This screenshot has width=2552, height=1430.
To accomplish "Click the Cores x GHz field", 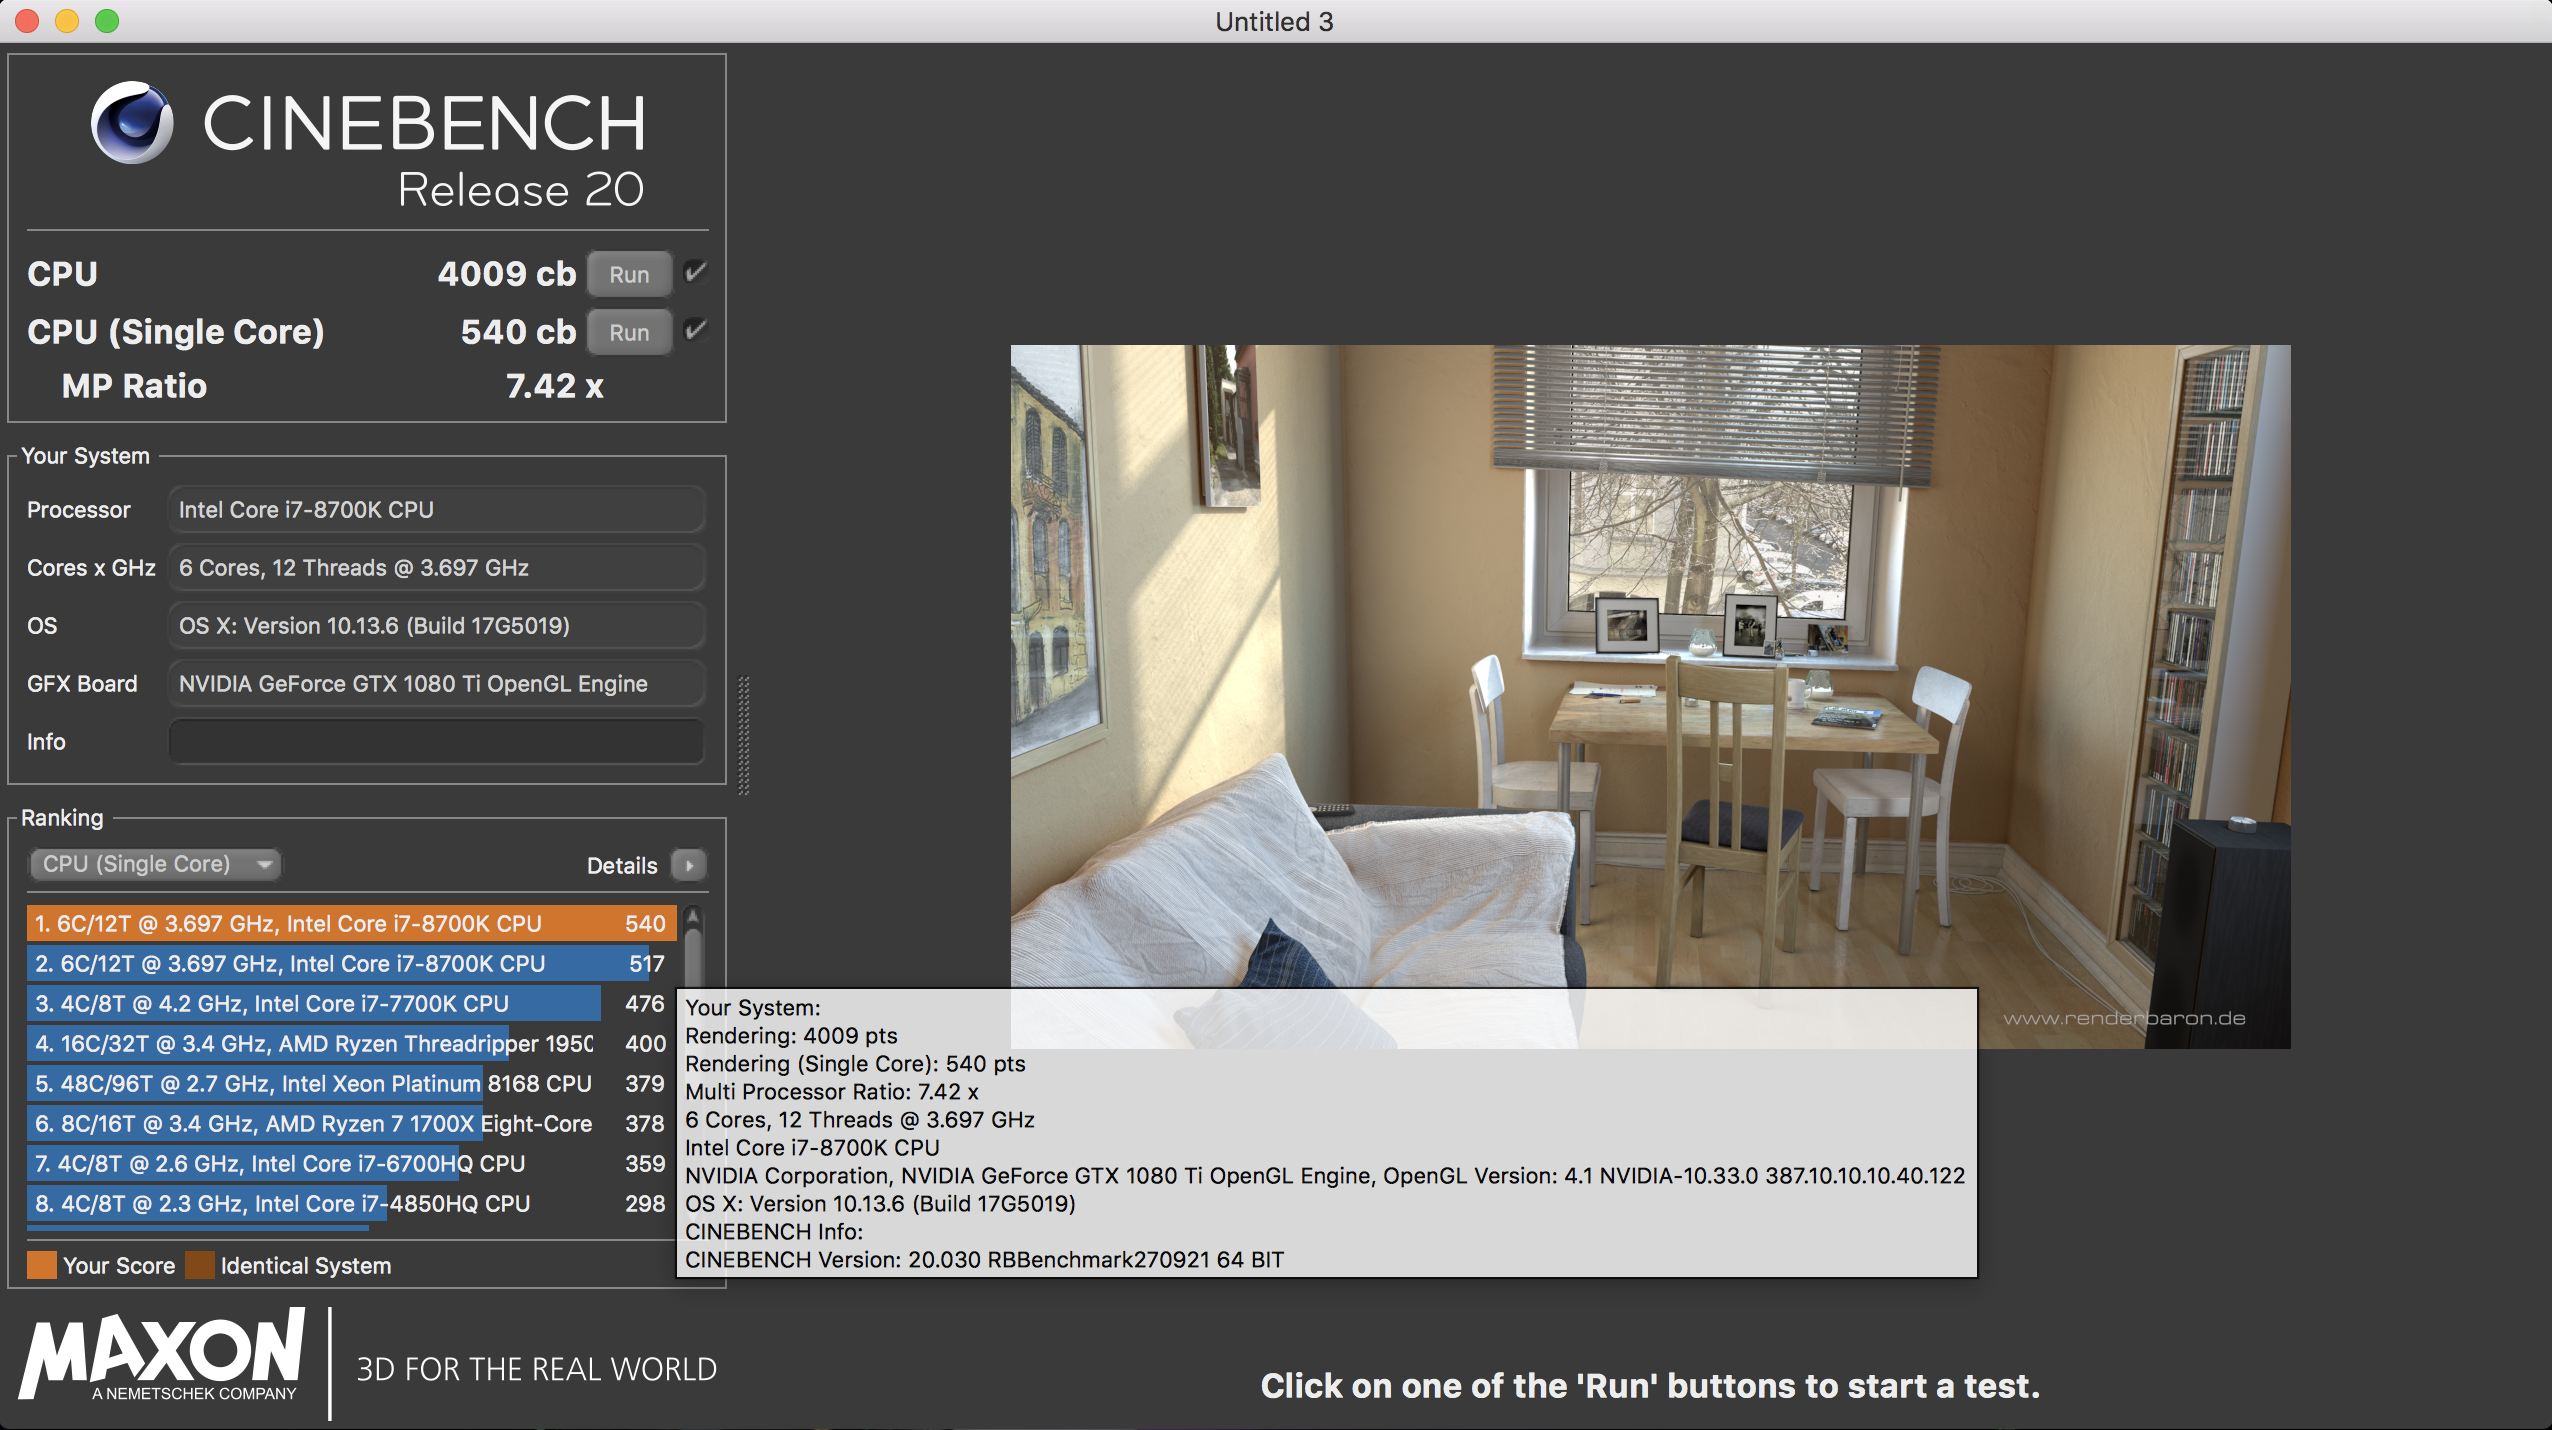I will point(437,568).
